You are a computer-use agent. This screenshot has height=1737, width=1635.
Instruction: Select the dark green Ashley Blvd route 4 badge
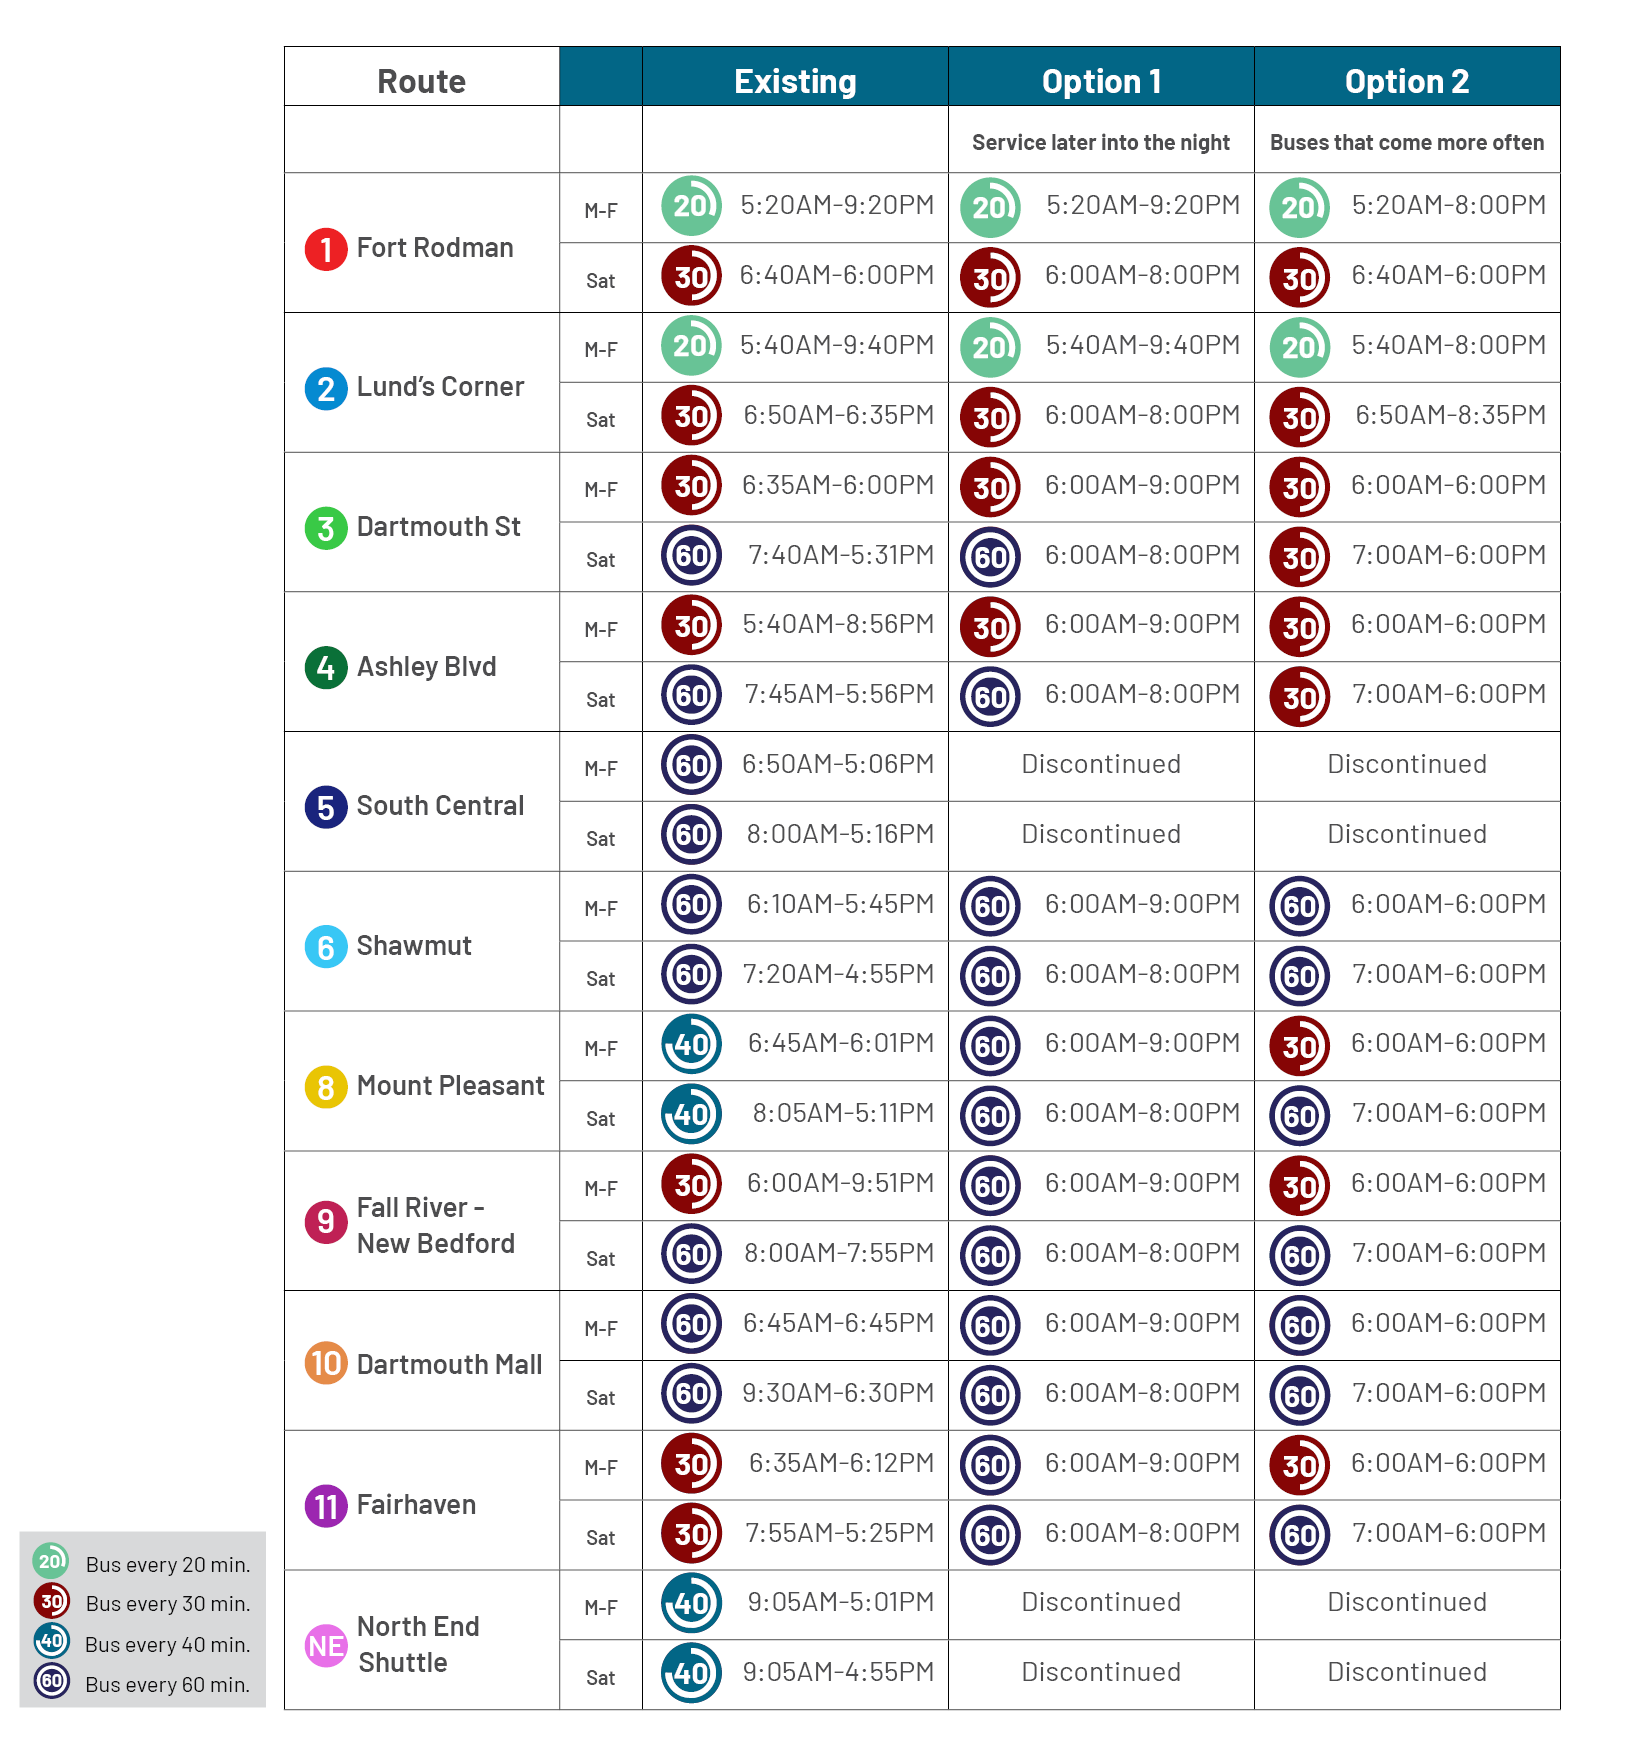(x=325, y=667)
